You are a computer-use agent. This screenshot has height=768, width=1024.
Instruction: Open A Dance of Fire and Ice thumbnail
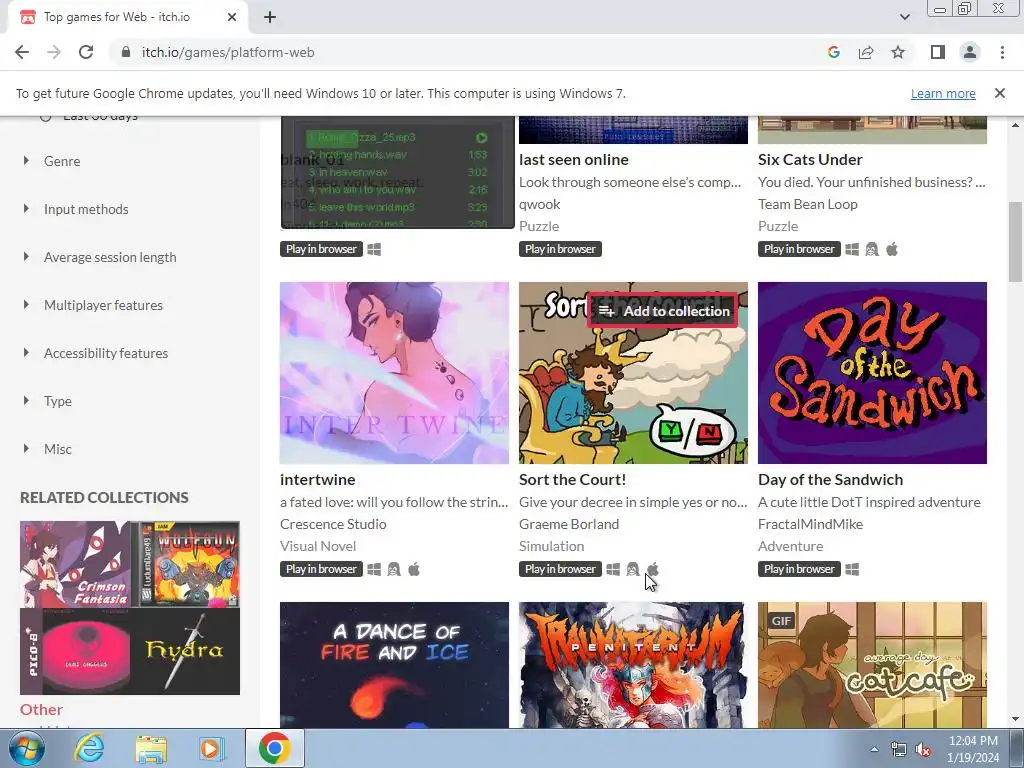point(394,665)
